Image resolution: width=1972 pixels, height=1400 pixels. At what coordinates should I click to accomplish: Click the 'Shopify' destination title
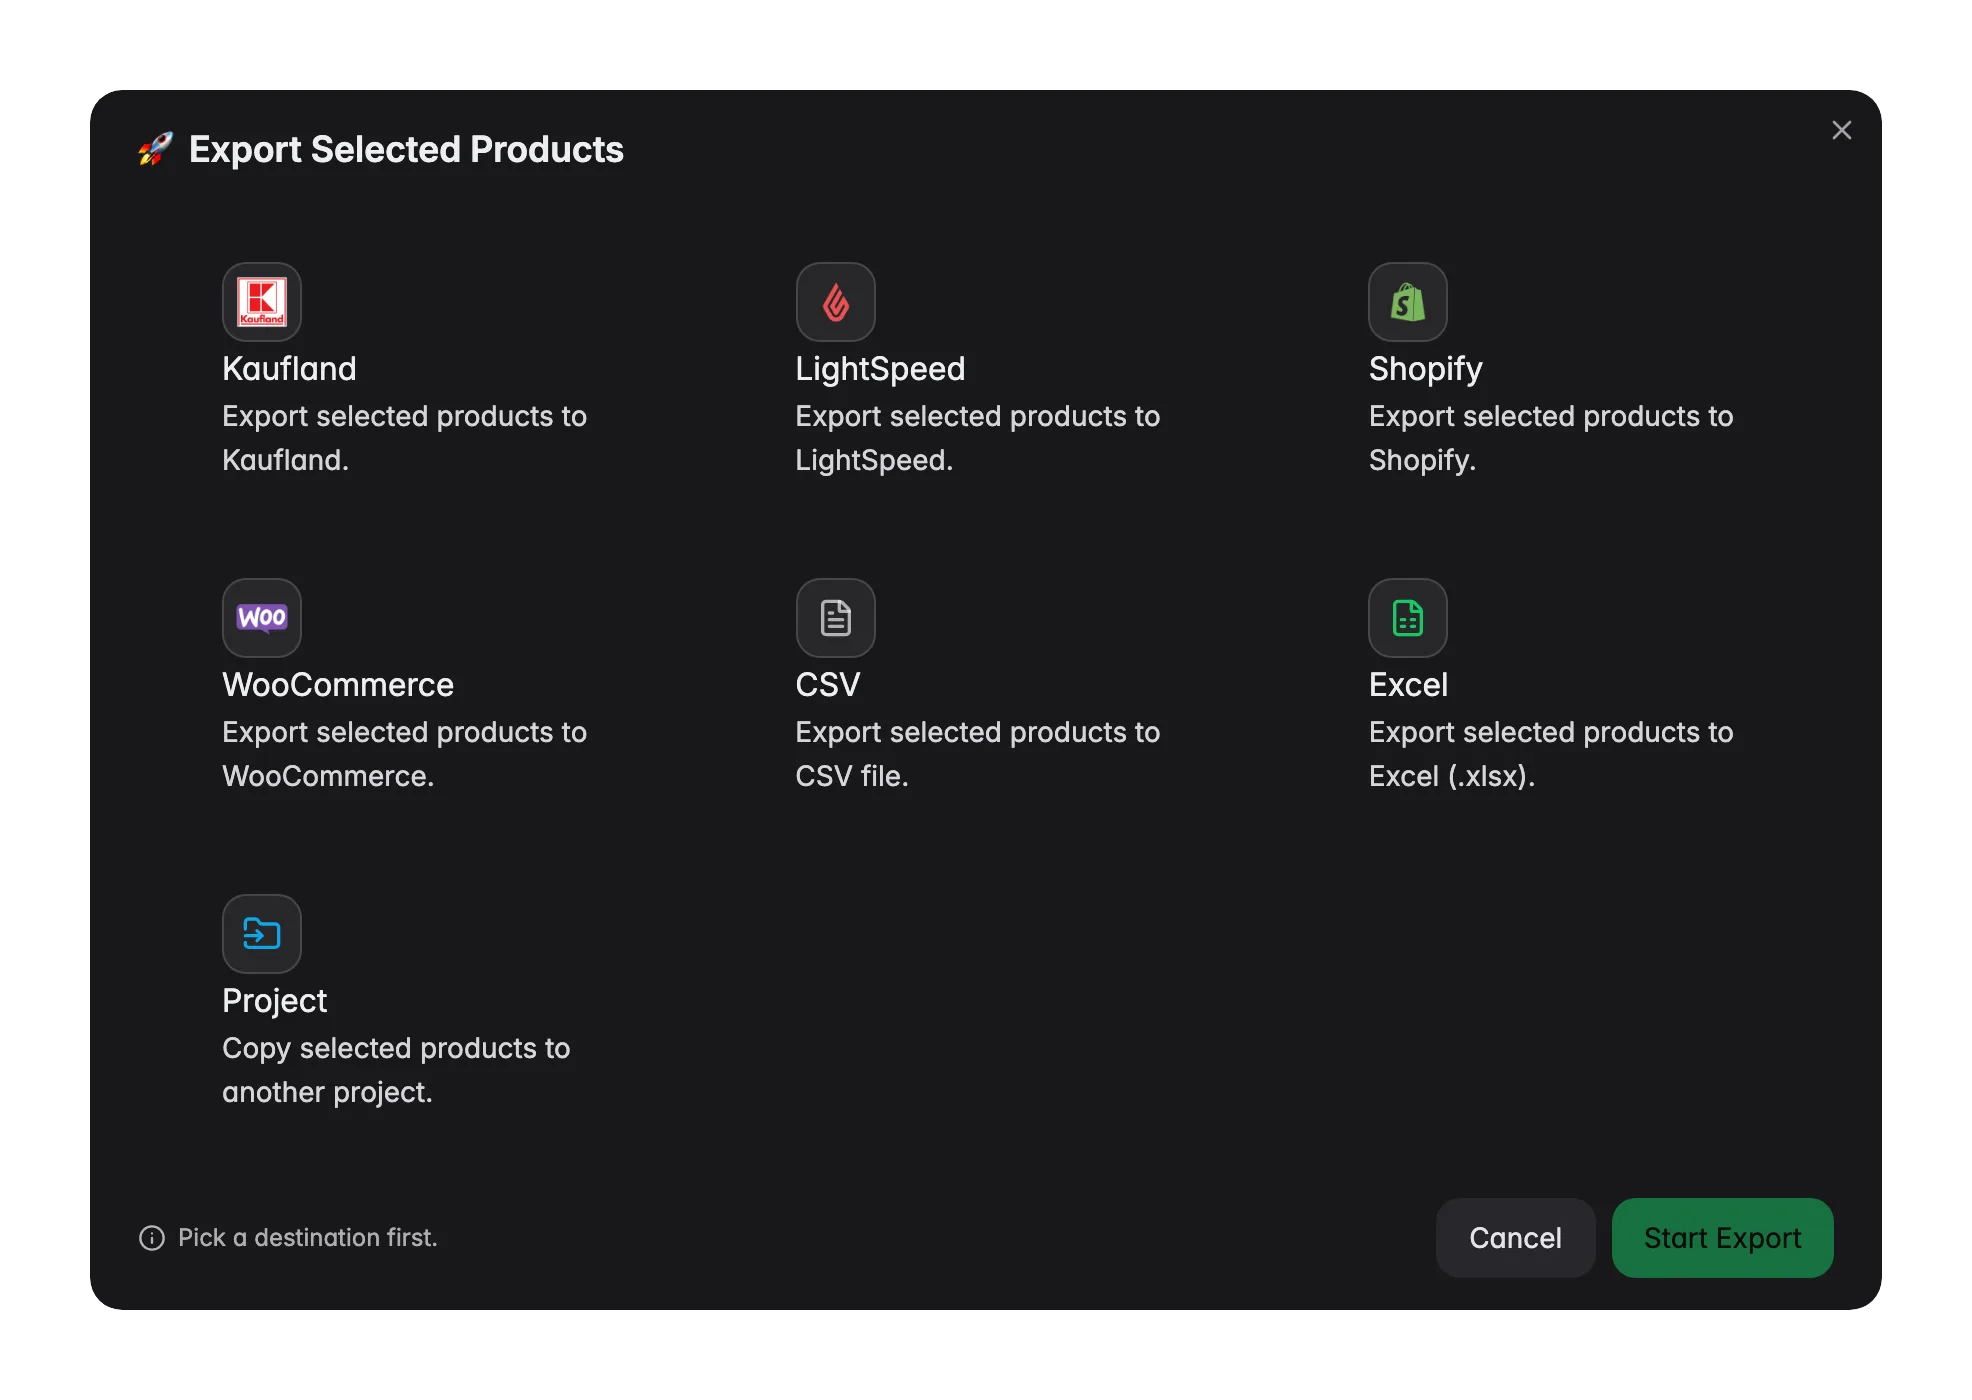pos(1425,369)
